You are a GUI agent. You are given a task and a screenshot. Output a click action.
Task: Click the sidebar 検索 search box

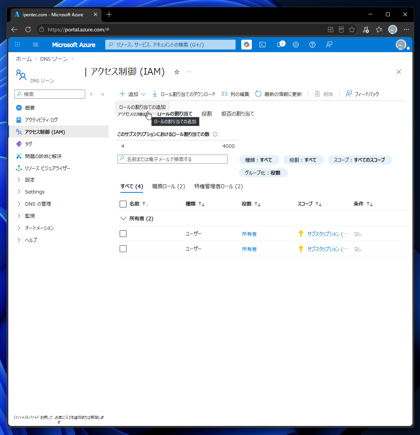point(50,94)
